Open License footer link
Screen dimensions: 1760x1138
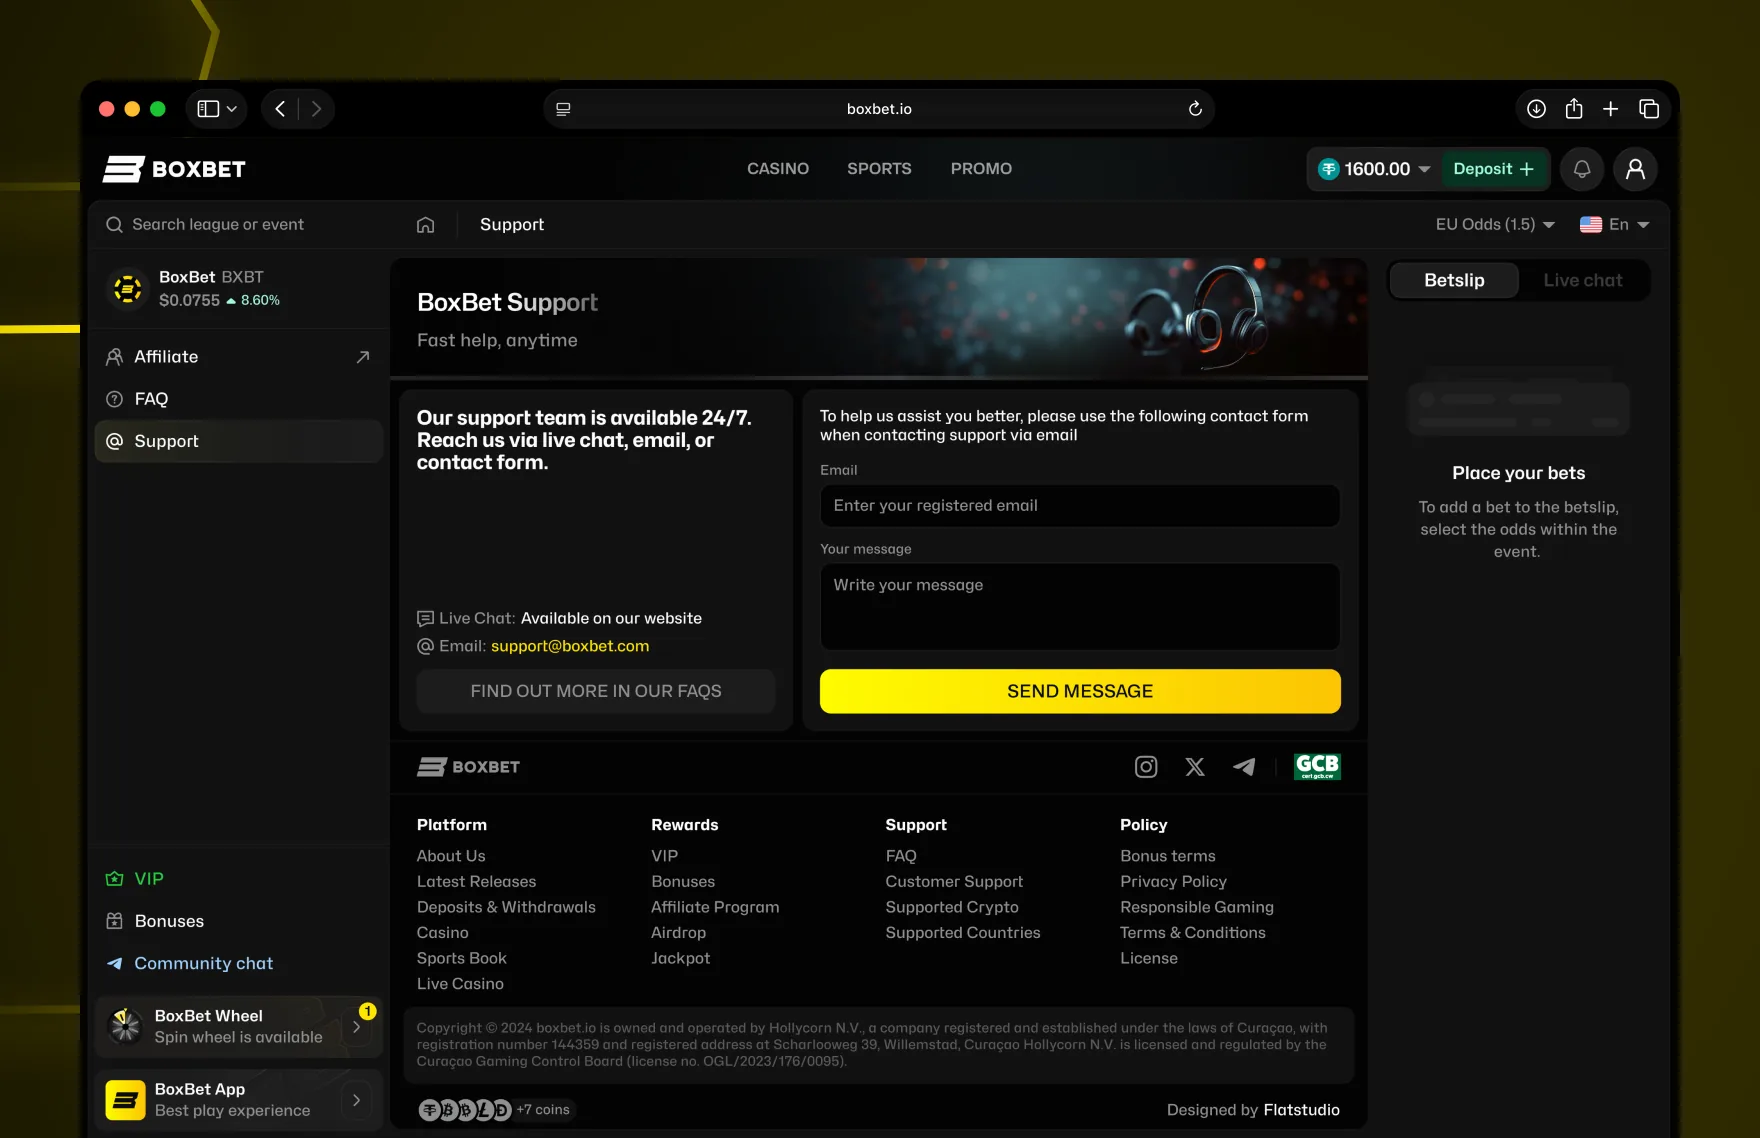(x=1149, y=958)
